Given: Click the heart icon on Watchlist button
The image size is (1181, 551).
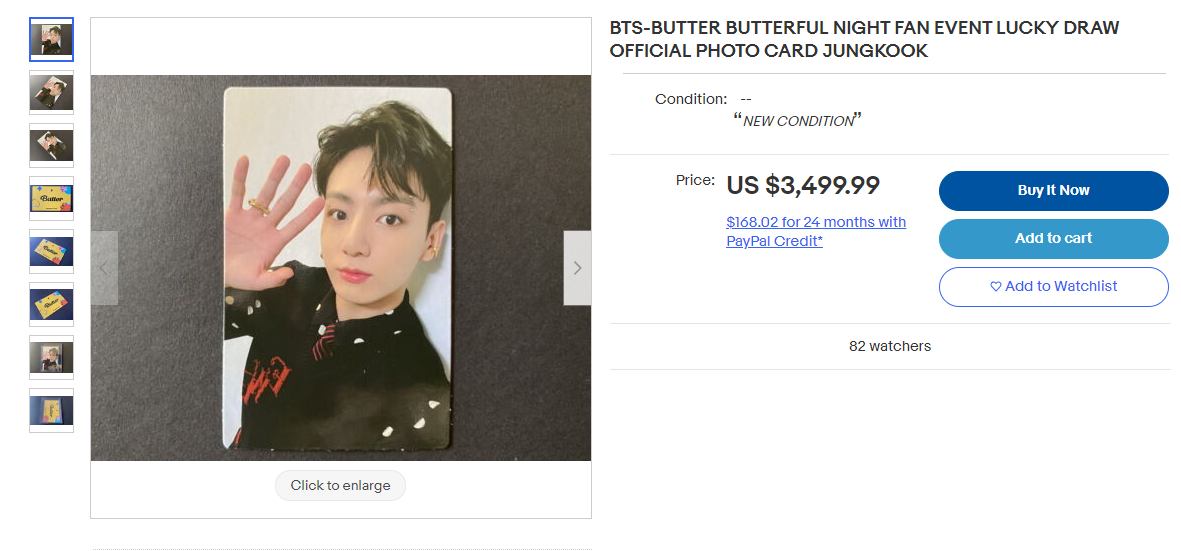Looking at the screenshot, I should pos(995,287).
